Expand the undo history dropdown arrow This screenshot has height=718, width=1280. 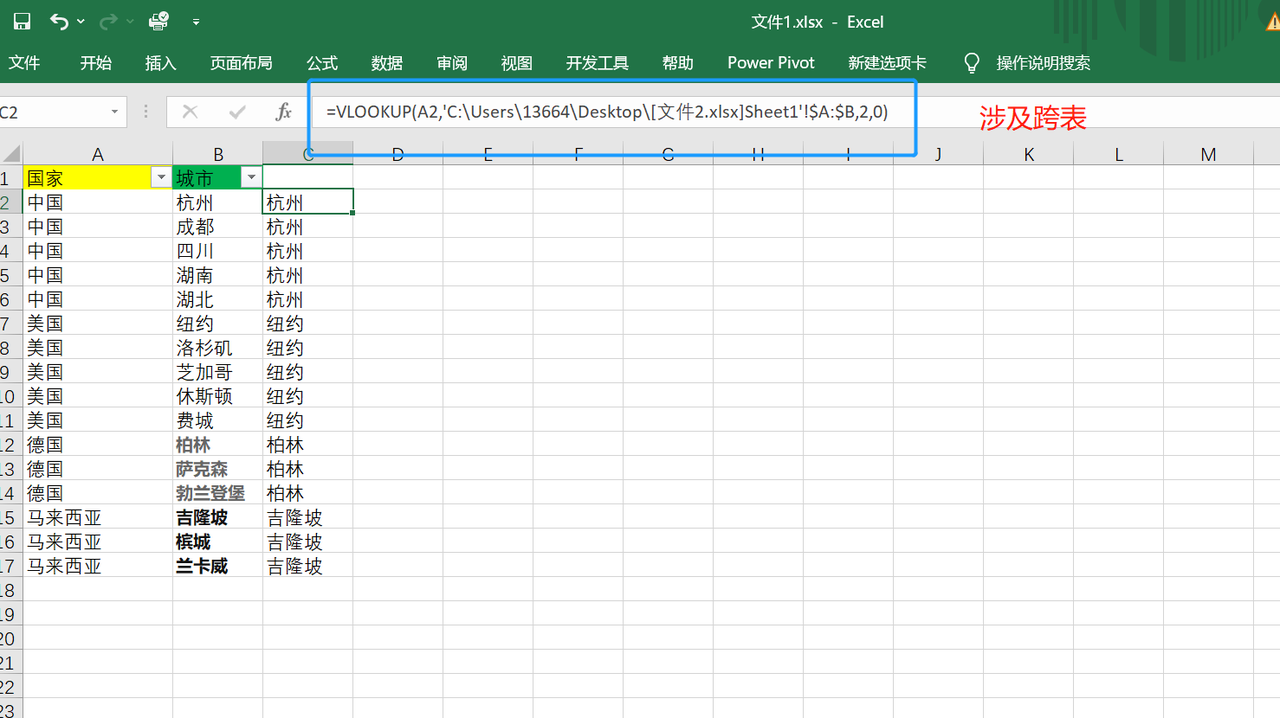(81, 21)
